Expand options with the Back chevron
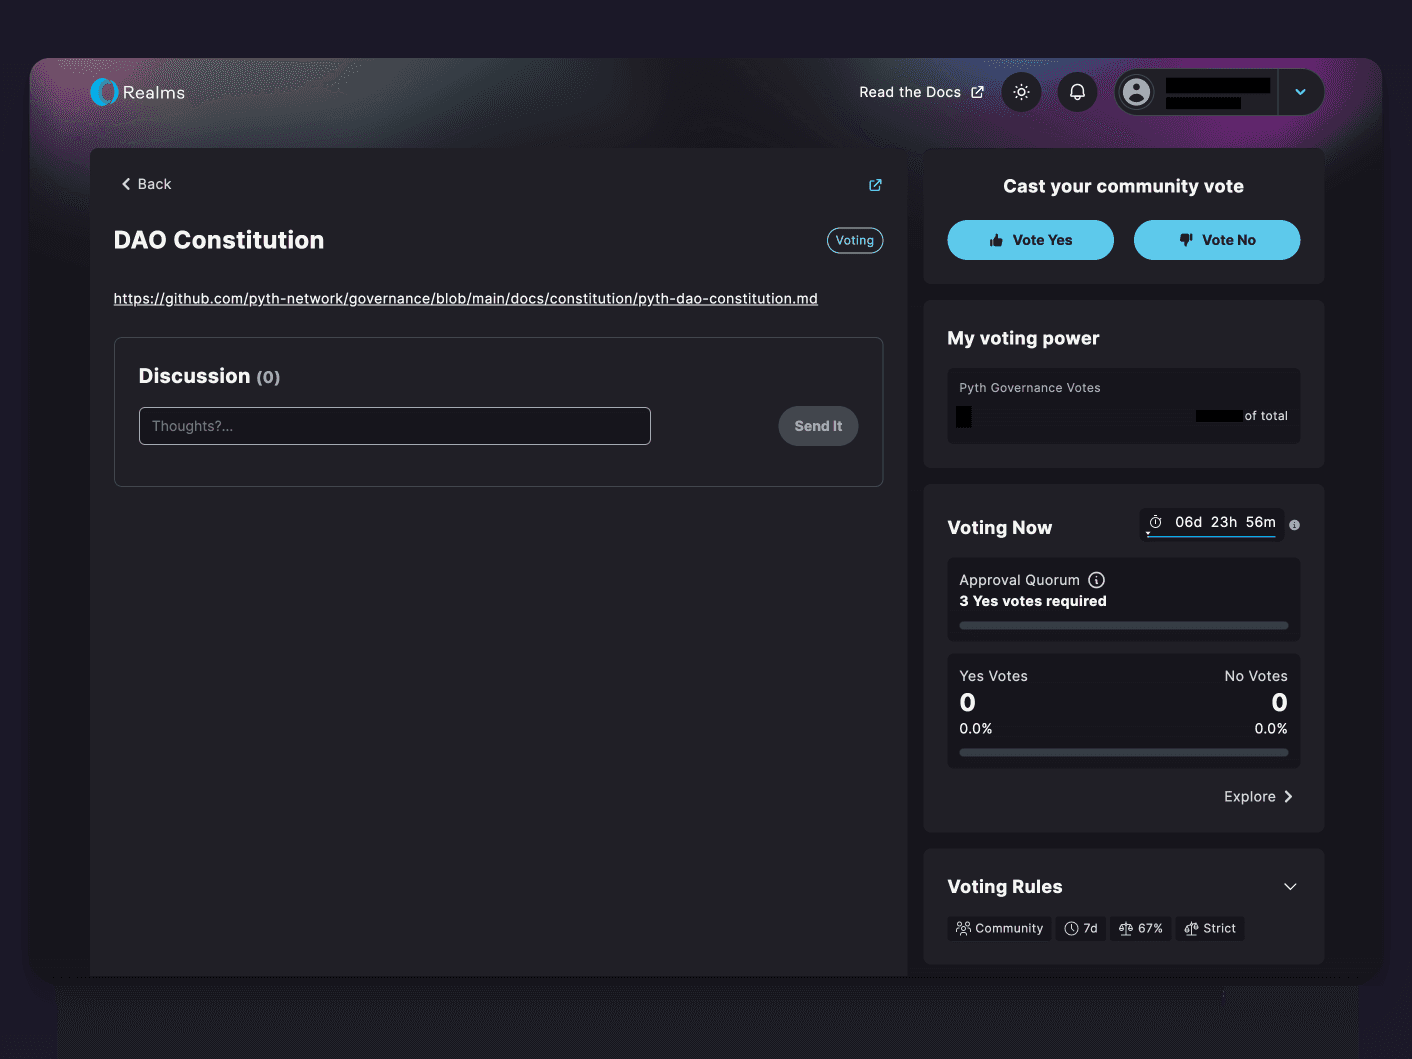The height and width of the screenshot is (1059, 1412). [x=125, y=184]
